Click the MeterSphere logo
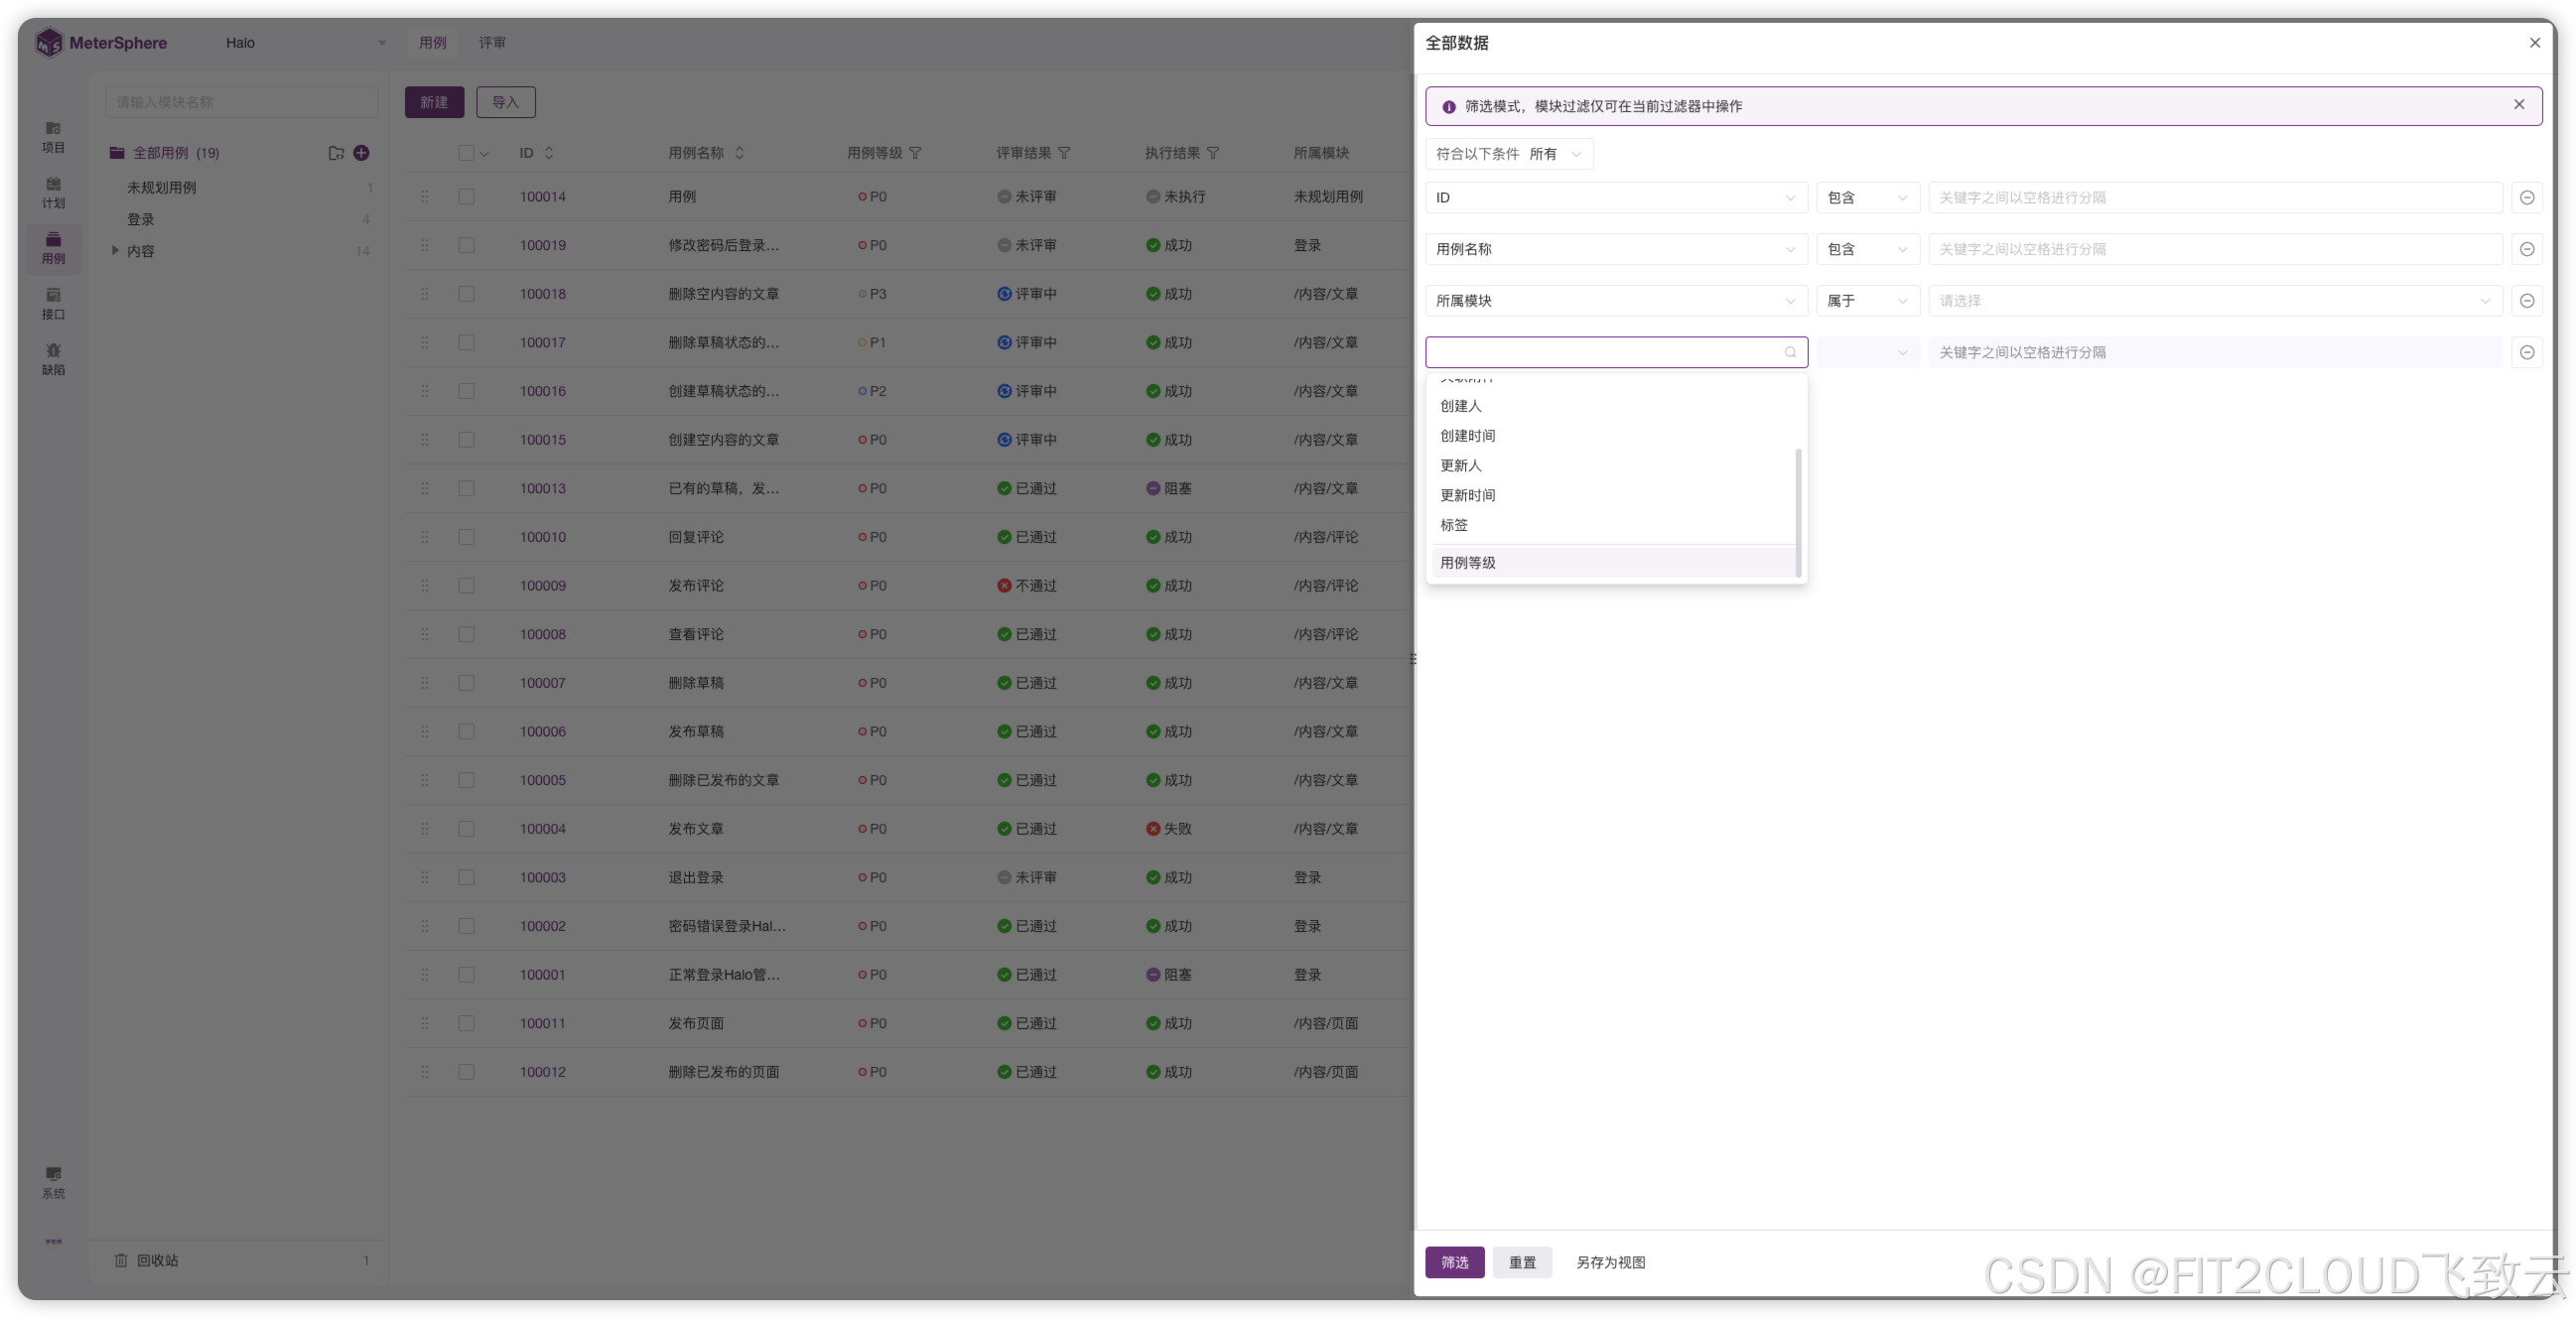The height and width of the screenshot is (1318, 2576). [x=101, y=43]
